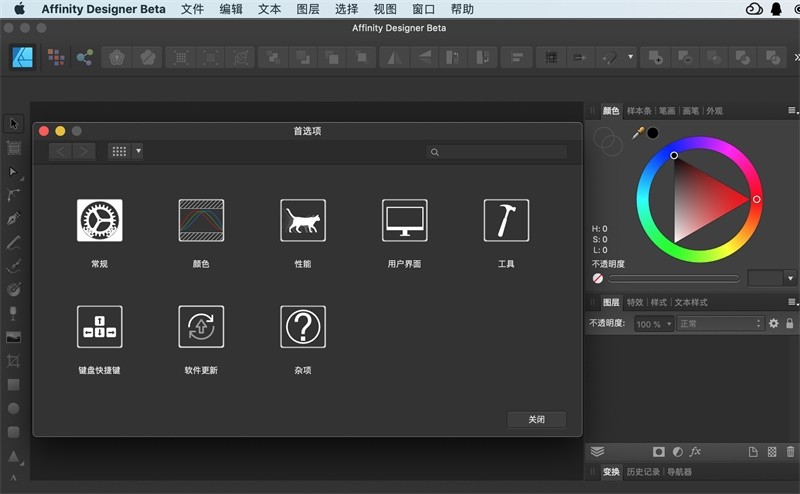Open the 图层 menu
This screenshot has height=494, width=800.
308,9
